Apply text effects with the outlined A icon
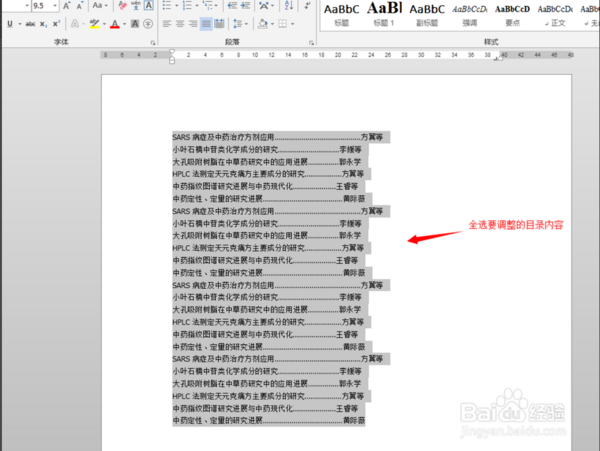 point(75,24)
